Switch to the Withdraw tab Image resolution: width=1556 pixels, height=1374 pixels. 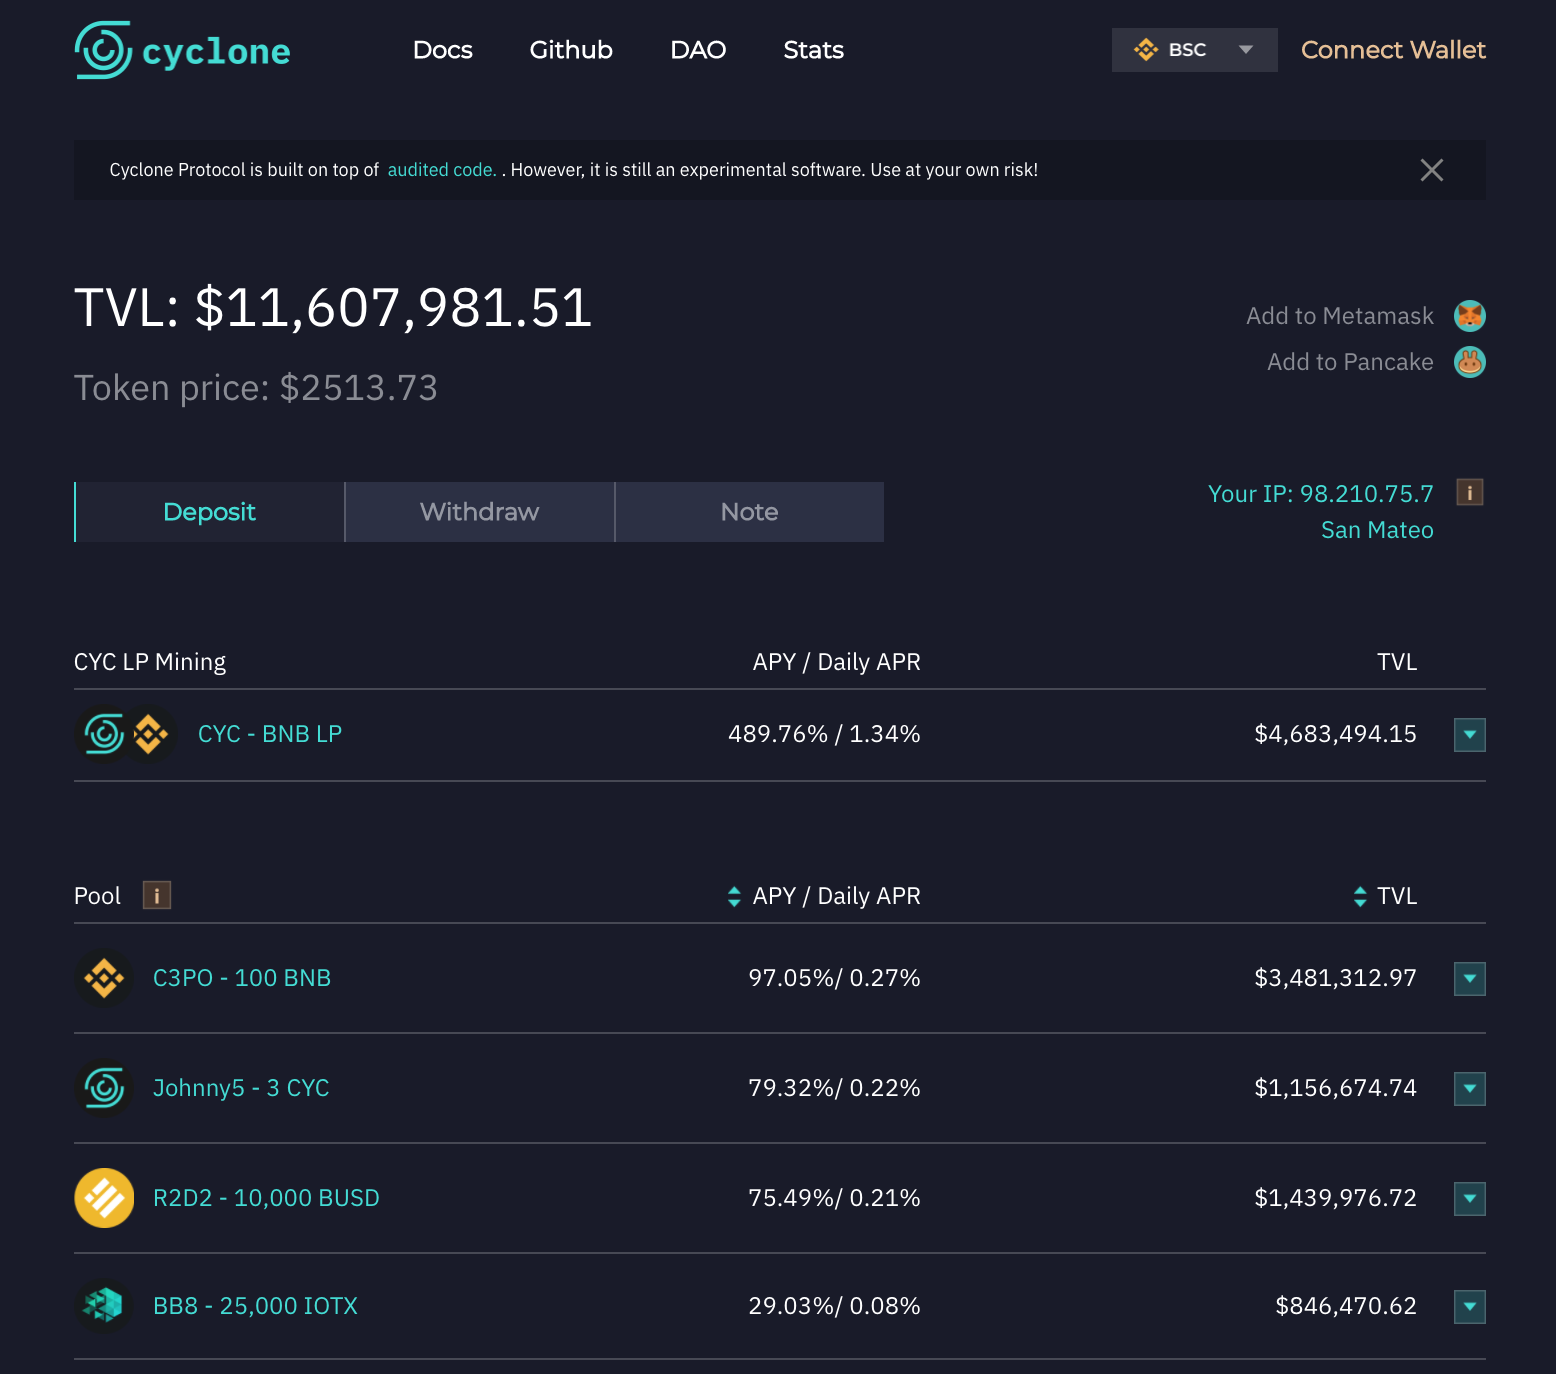pyautogui.click(x=480, y=512)
